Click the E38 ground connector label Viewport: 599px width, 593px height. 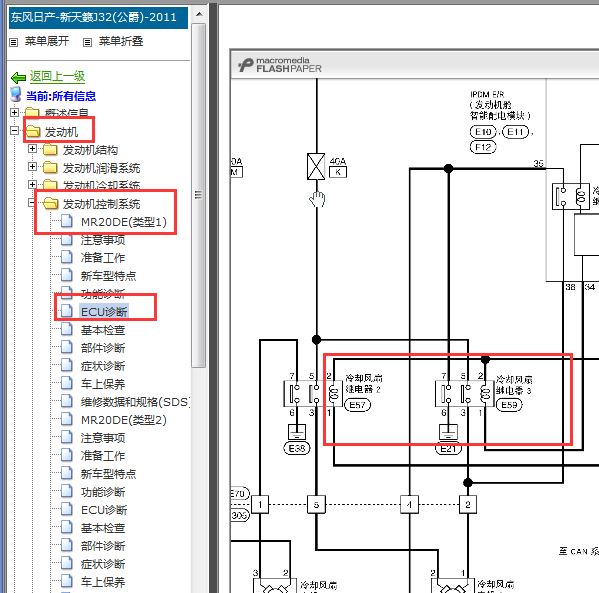click(x=297, y=448)
